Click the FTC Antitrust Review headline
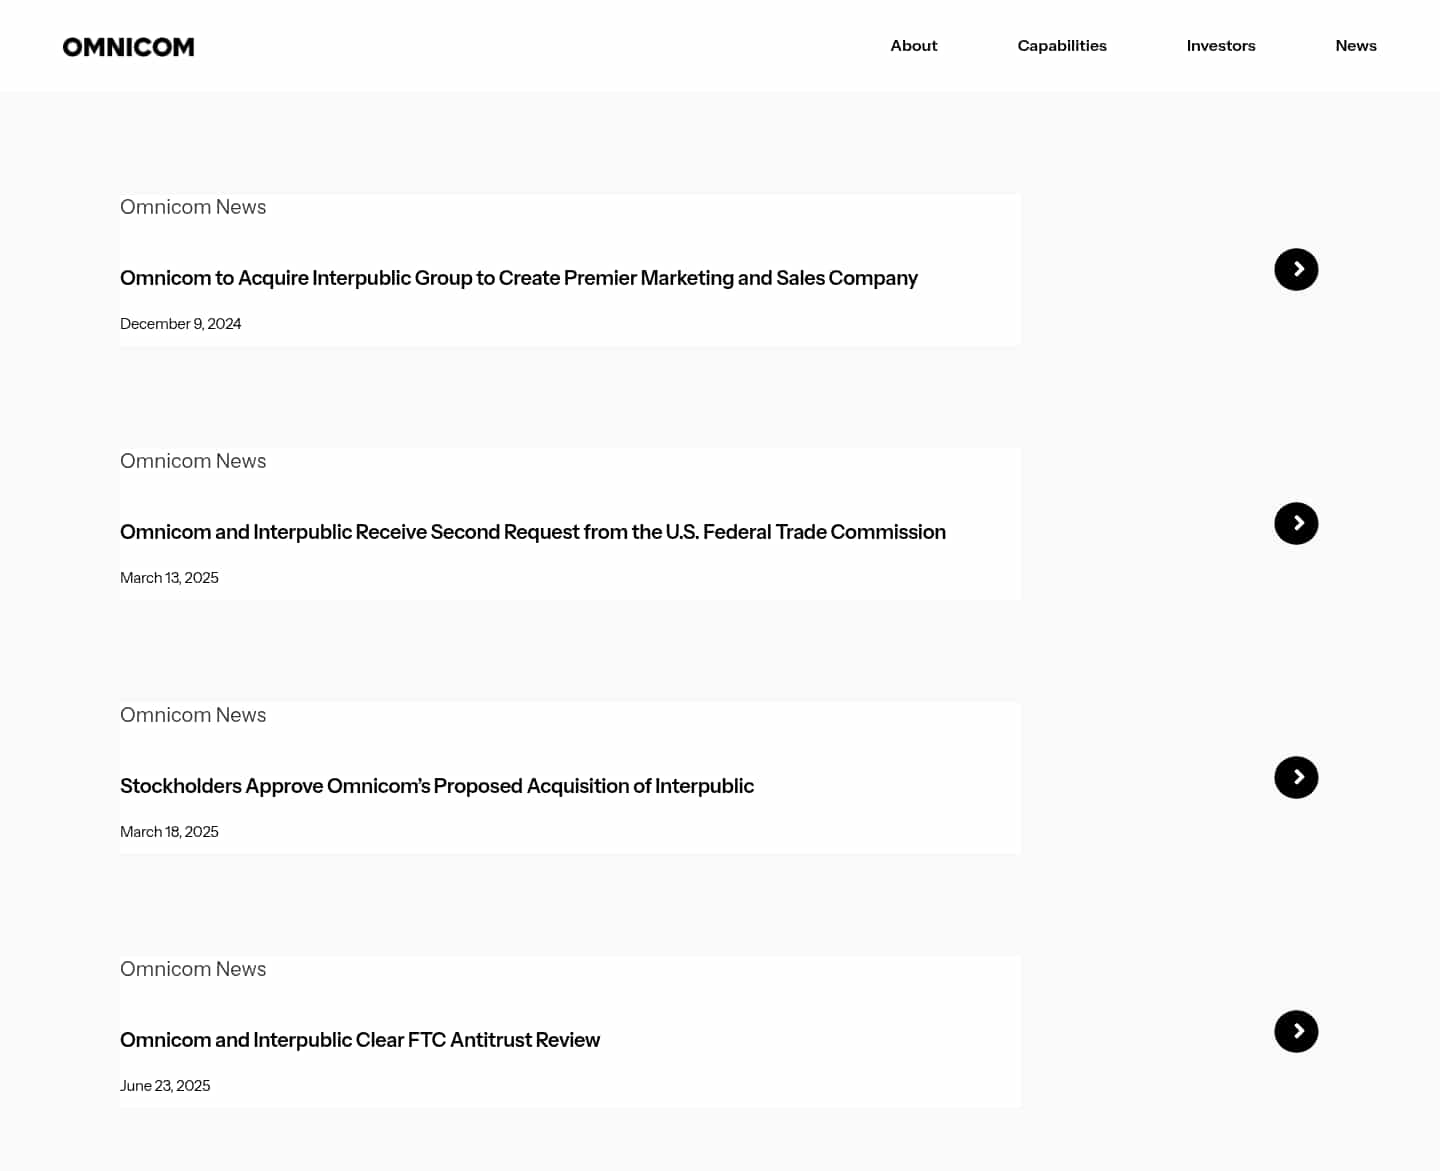This screenshot has height=1171, width=1440. coord(360,1040)
